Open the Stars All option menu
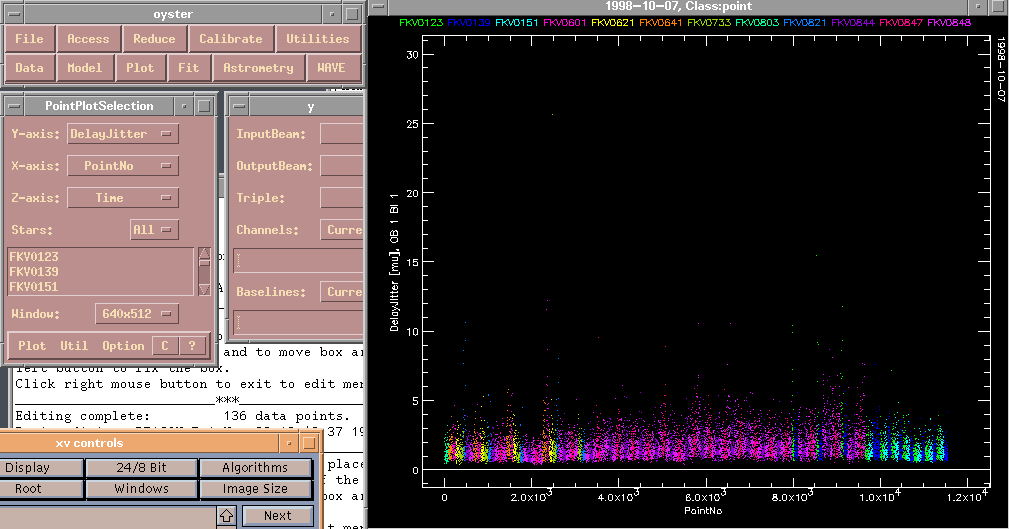The image size is (1009, 529). [x=154, y=230]
